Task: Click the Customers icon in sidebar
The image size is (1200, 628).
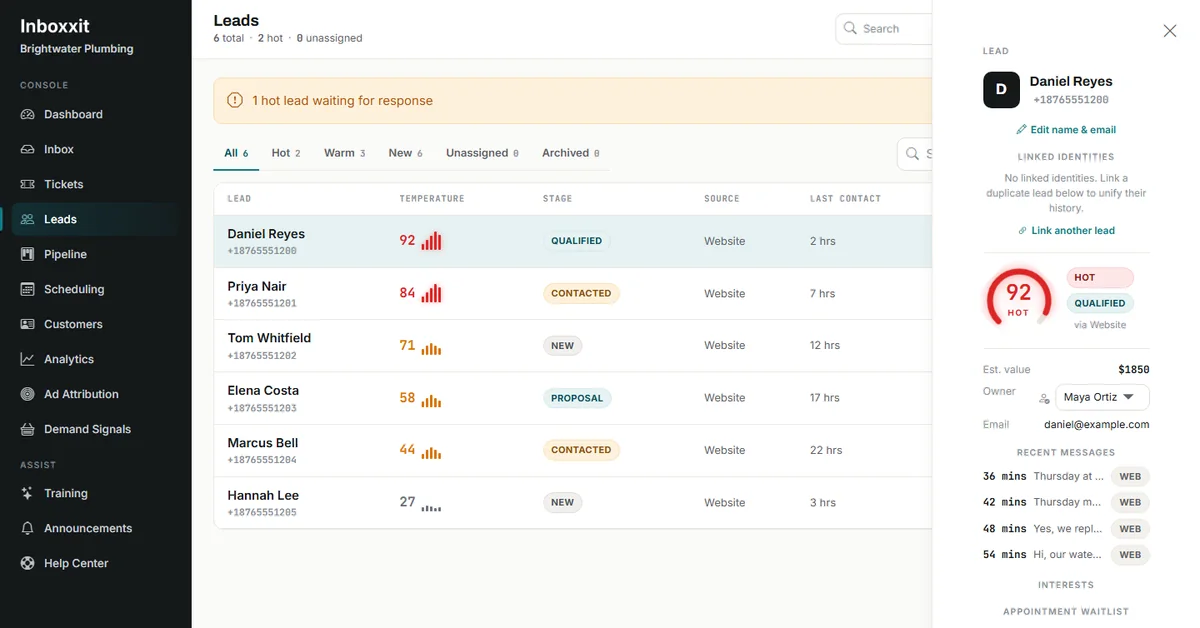Action: tap(28, 324)
